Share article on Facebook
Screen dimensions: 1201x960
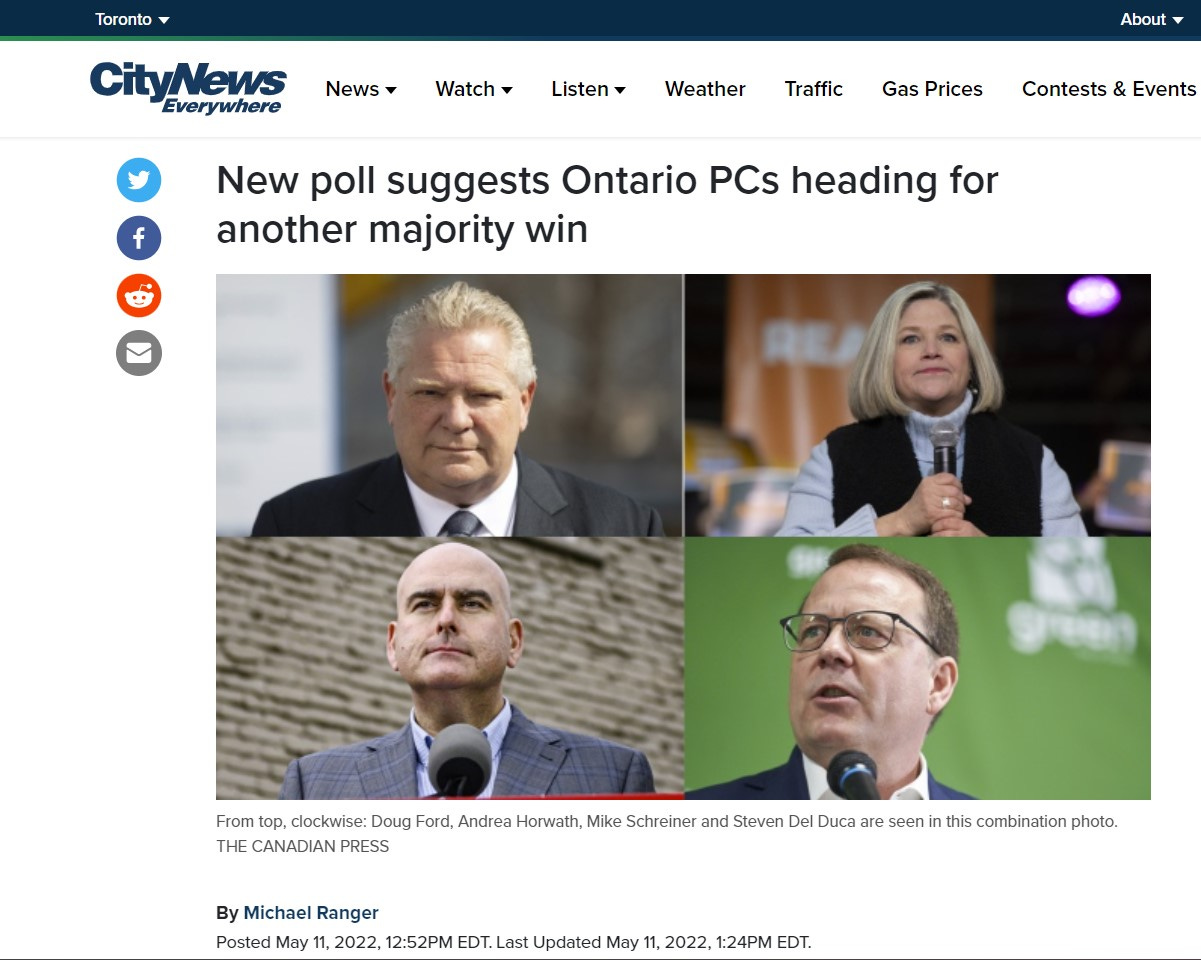pos(139,238)
